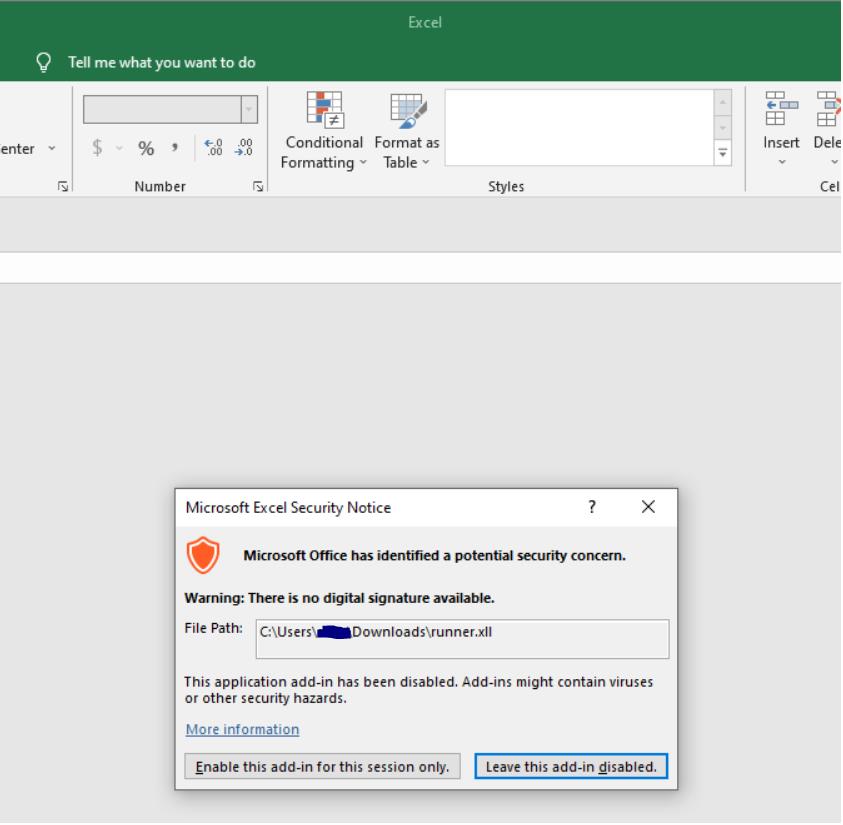Apply Percent Style number format

click(146, 148)
